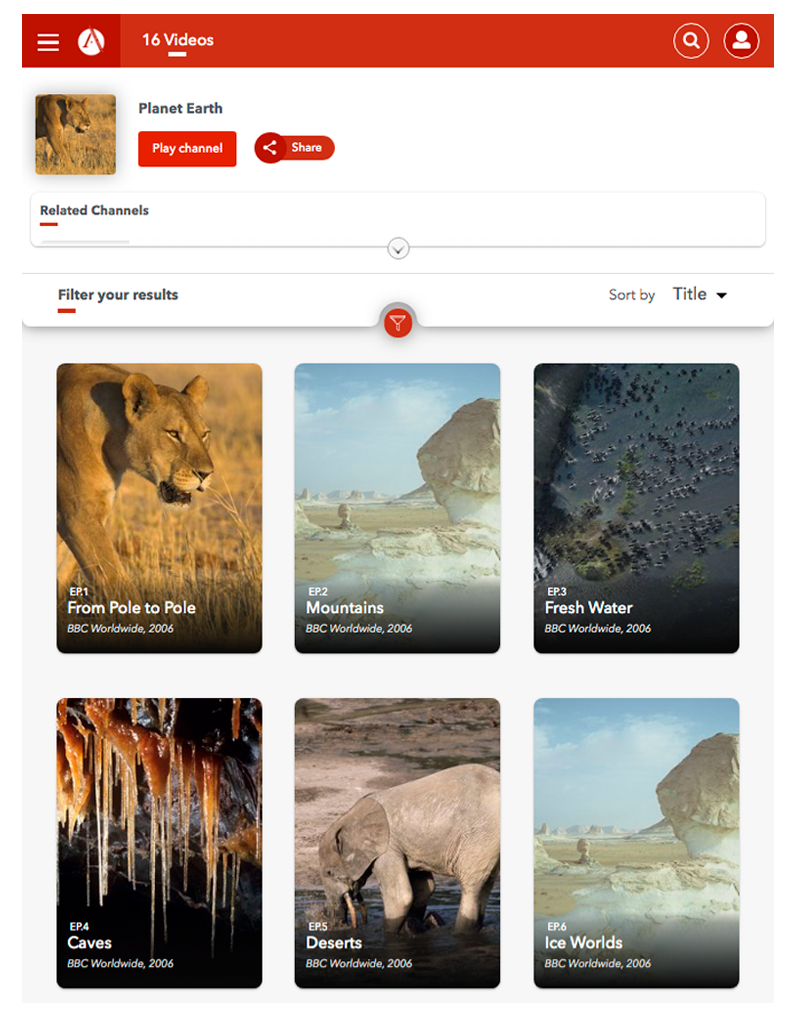Click the Related Channels label
The height and width of the screenshot is (1012, 795).
tap(94, 210)
